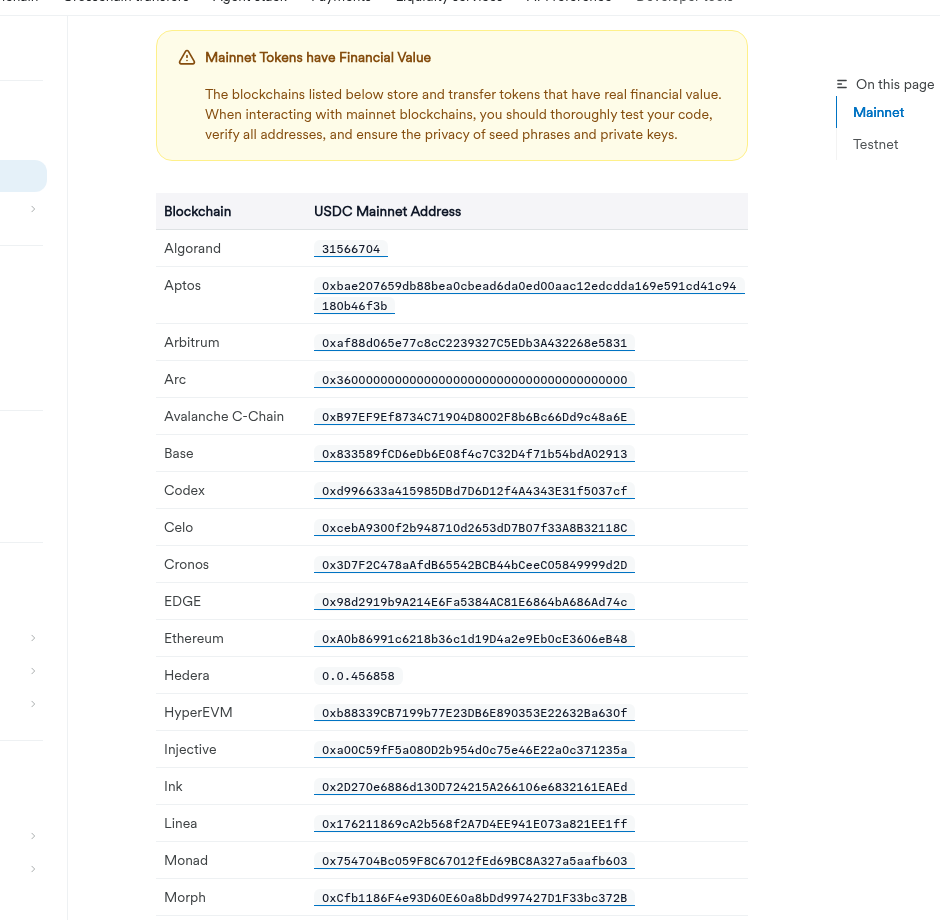The width and height of the screenshot is (940, 920).
Task: Select the Morph blockchain name cell
Action: [x=185, y=898]
